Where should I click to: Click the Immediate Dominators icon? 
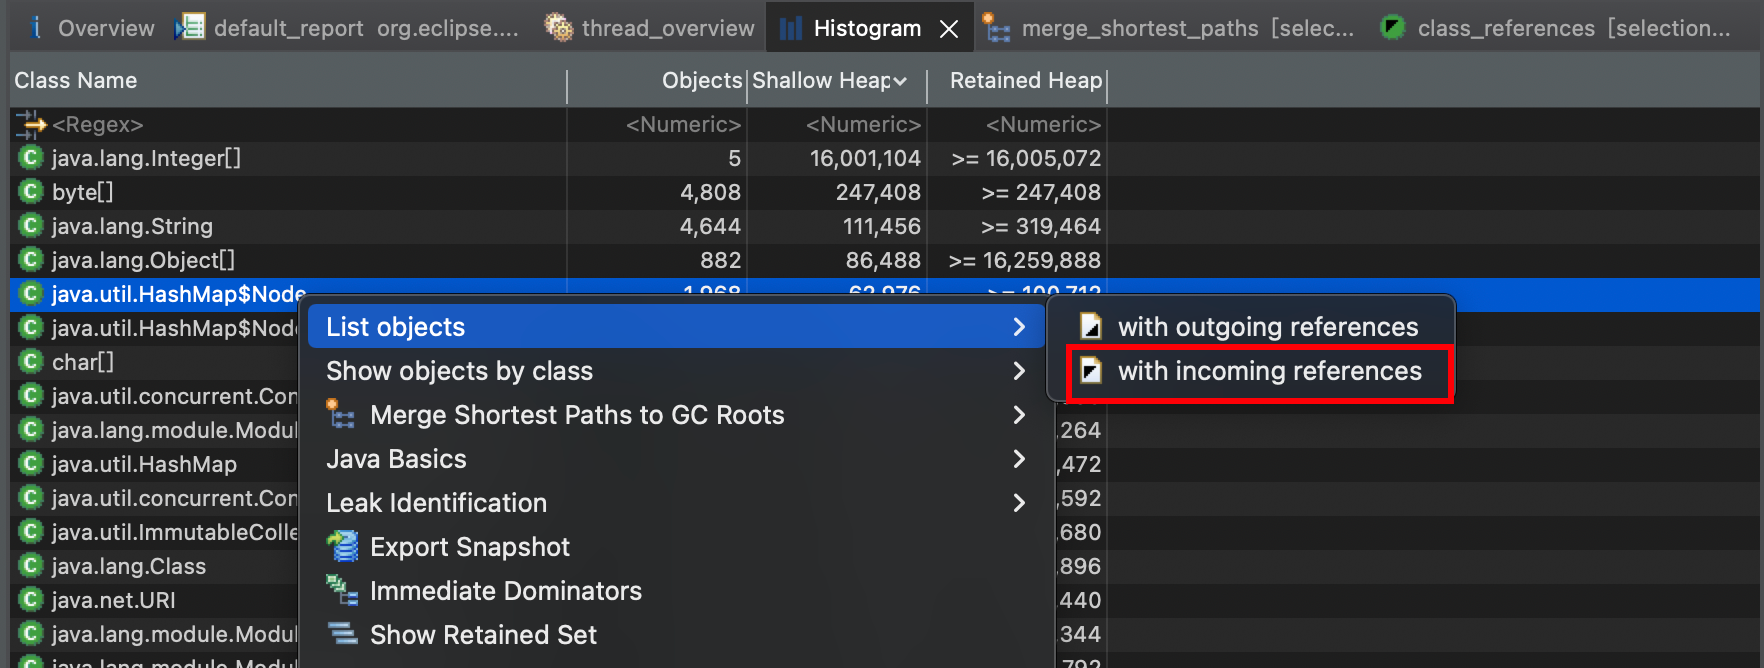(x=342, y=590)
